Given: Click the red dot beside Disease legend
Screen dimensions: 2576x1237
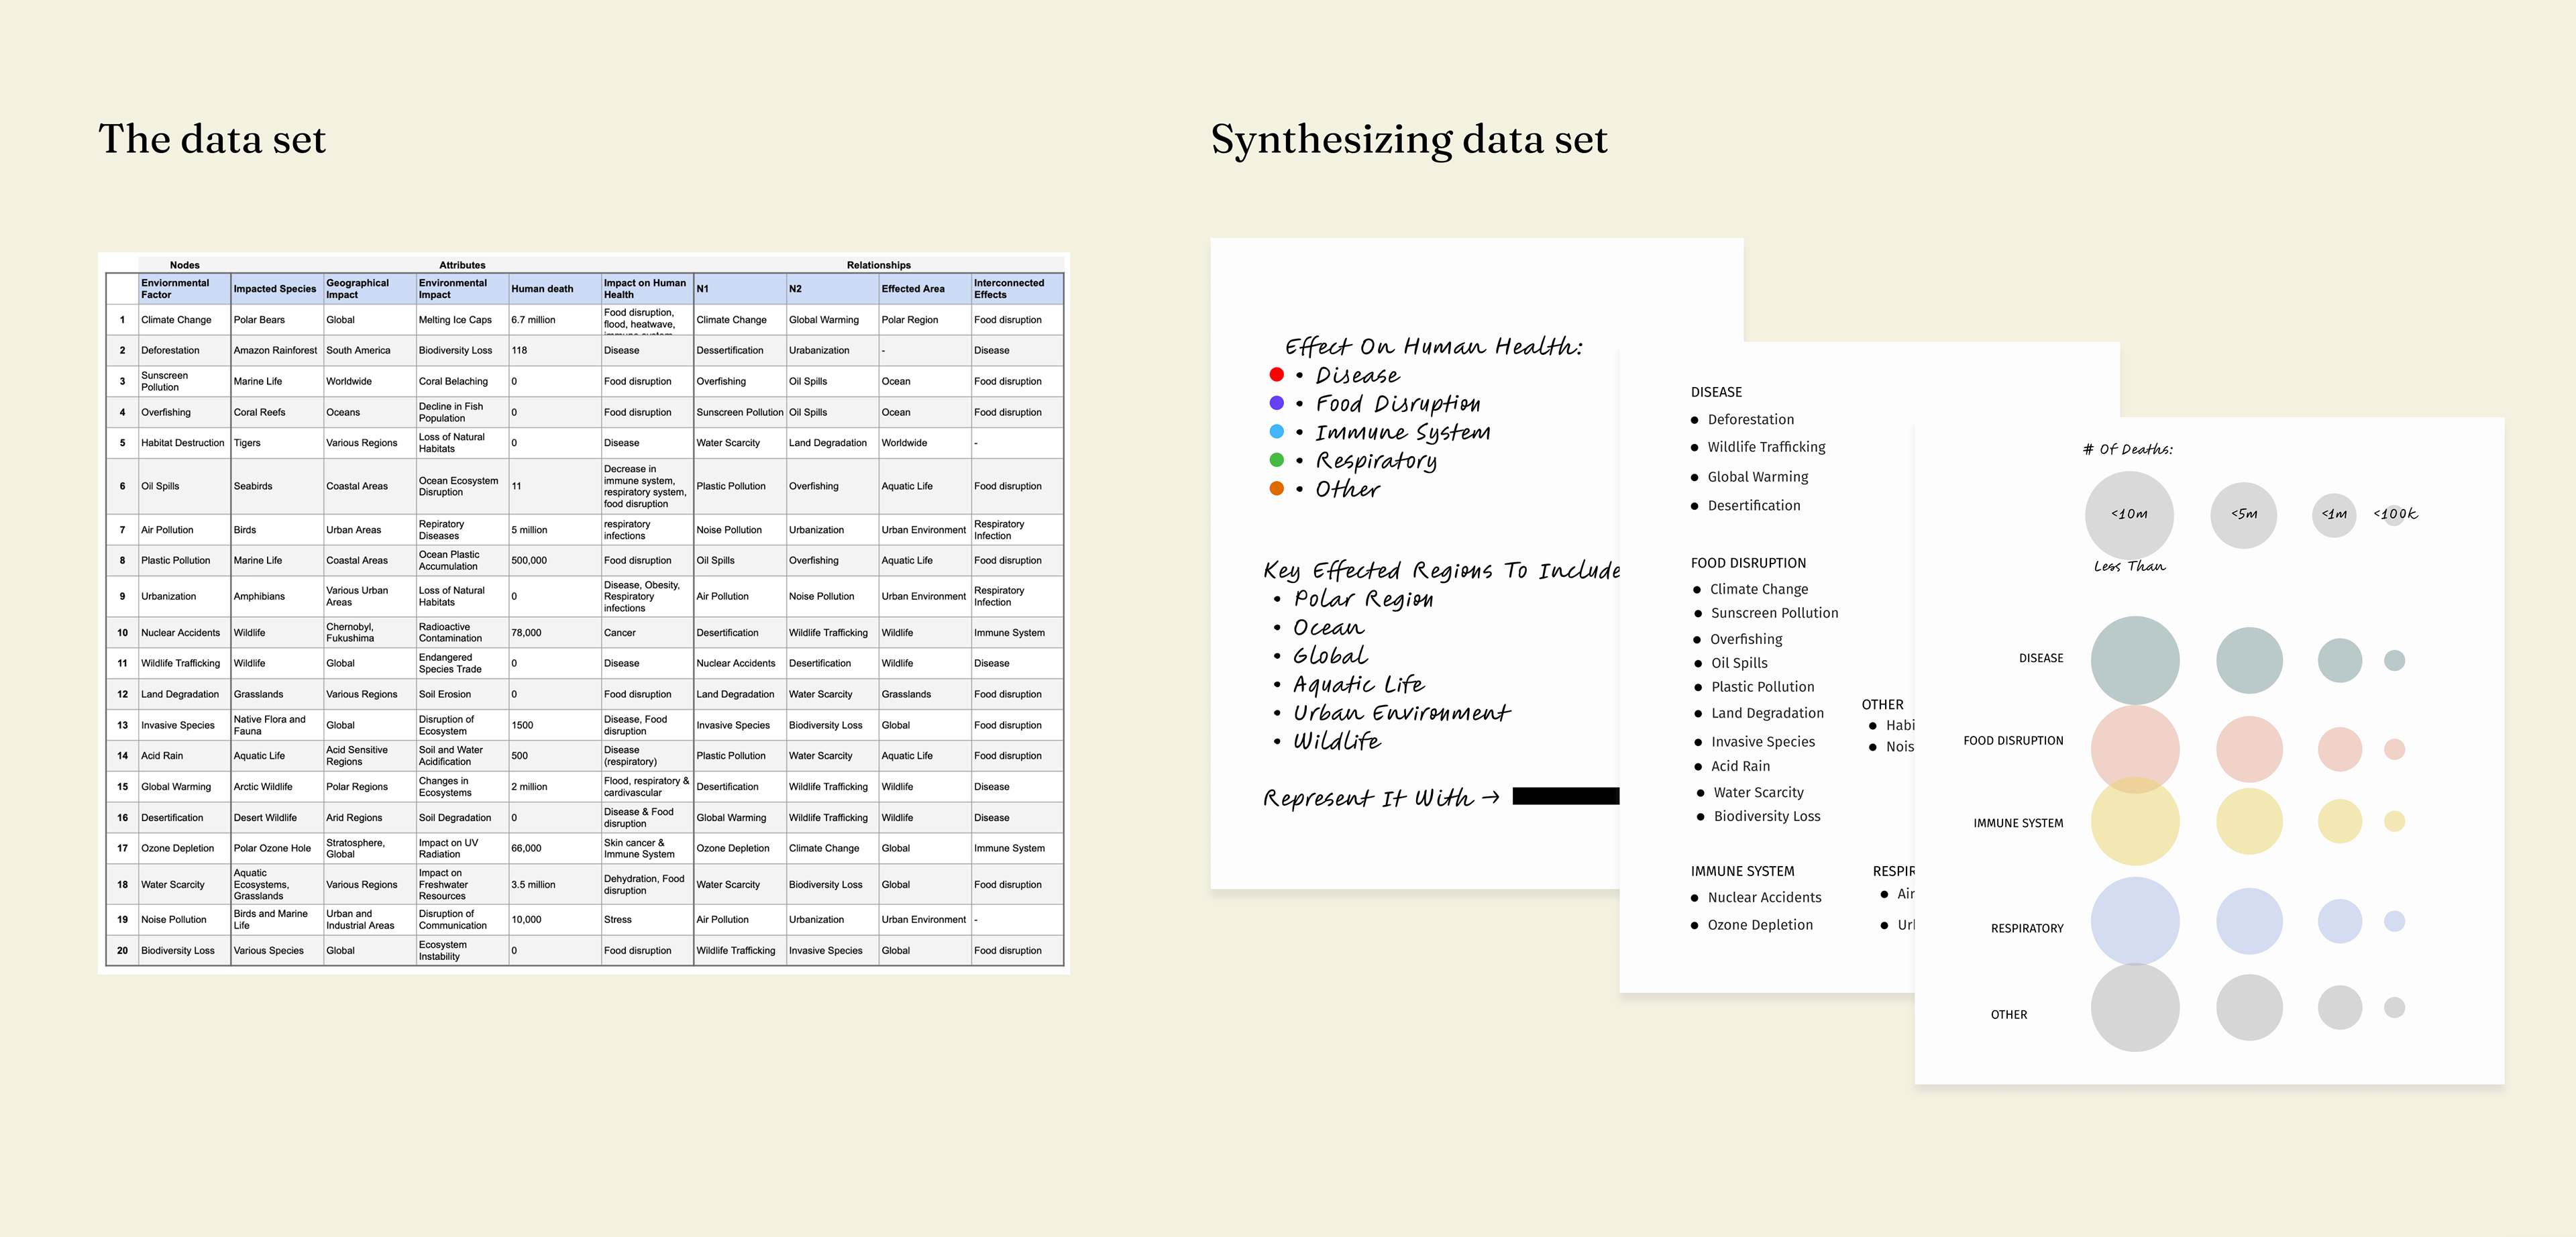Looking at the screenshot, I should click(1276, 374).
